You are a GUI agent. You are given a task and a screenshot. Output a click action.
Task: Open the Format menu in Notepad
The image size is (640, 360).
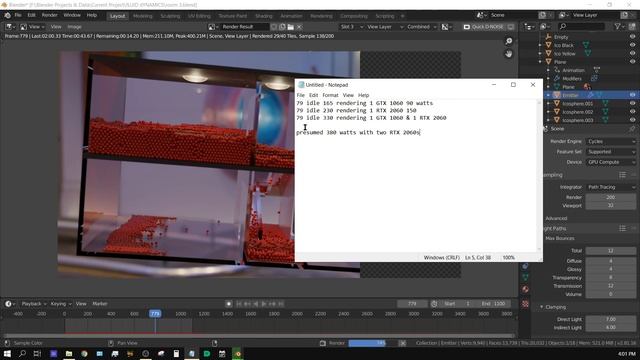330,95
